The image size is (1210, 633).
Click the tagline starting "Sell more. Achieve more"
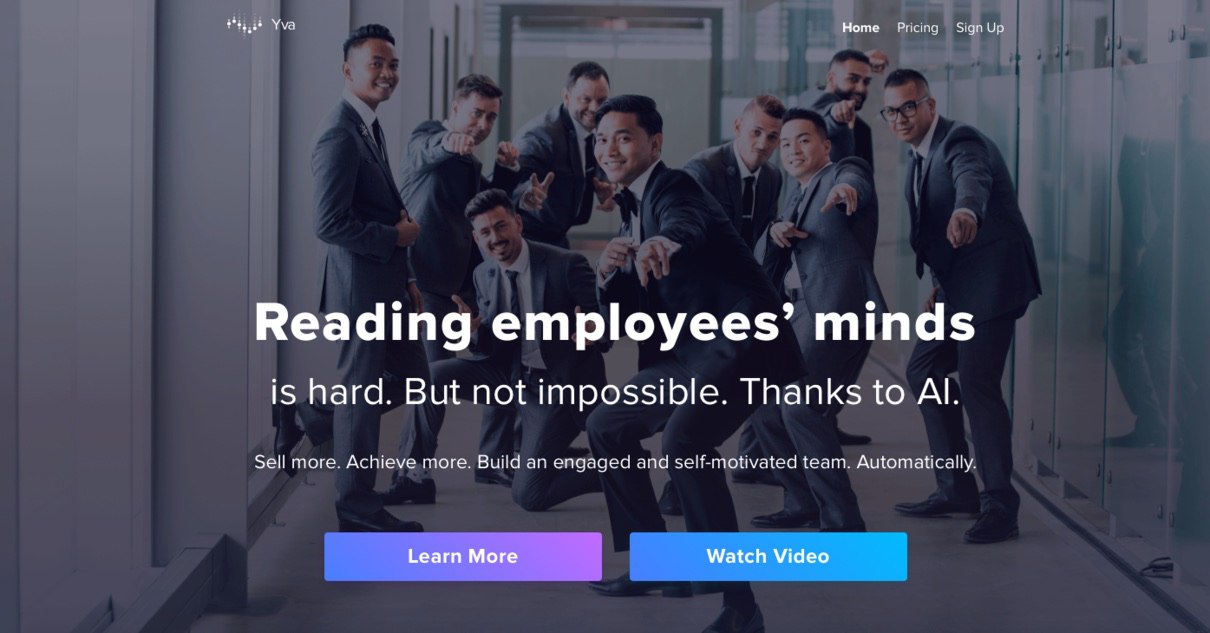(x=615, y=463)
